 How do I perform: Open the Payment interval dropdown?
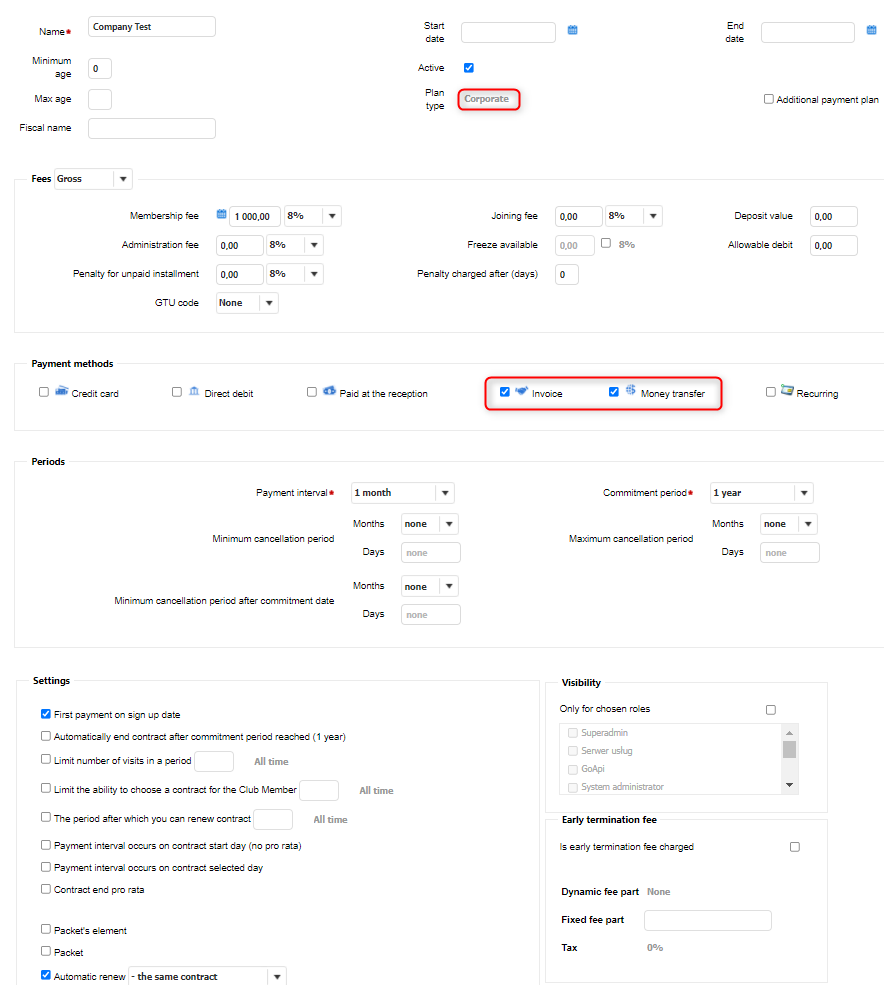click(x=445, y=493)
